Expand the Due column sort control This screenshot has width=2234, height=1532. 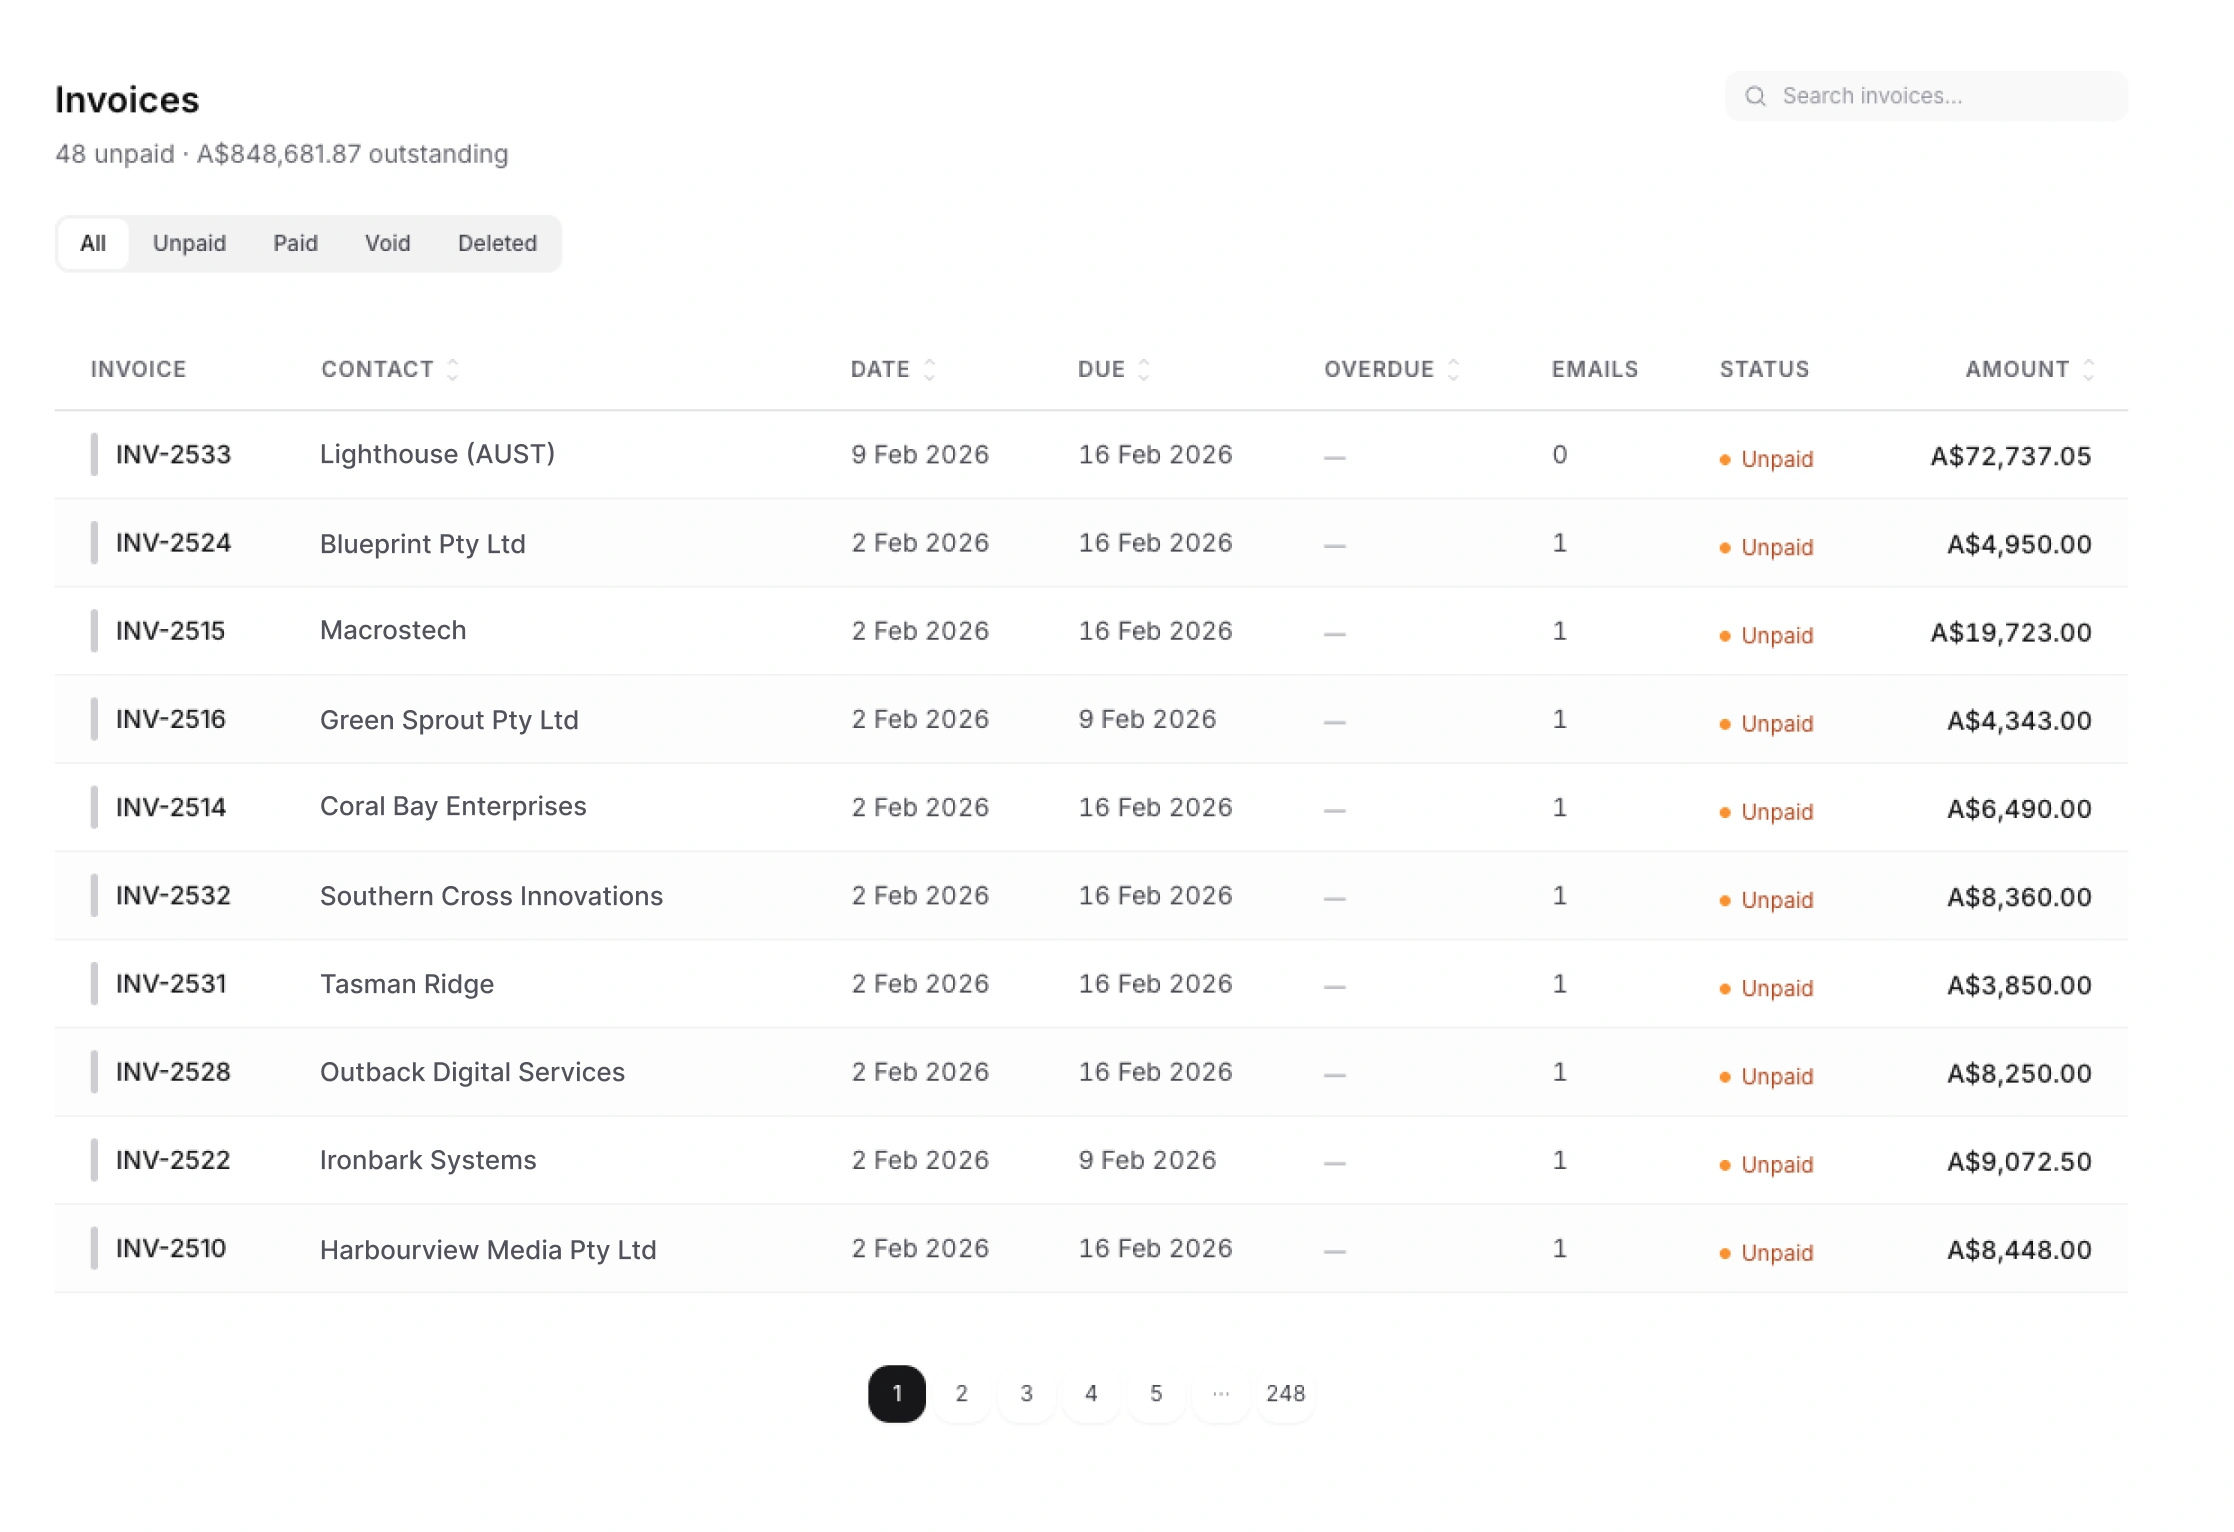click(x=1143, y=369)
